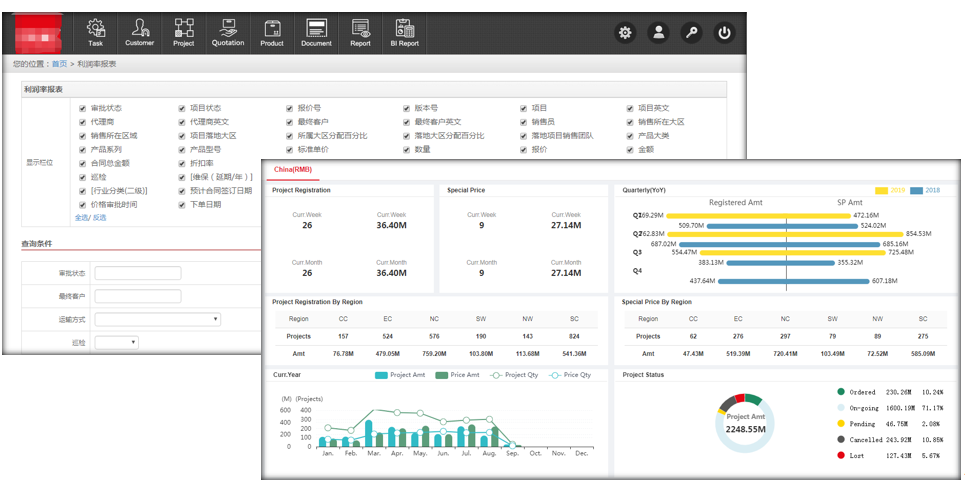
Task: Toggle the Price Amt legend swatch
Action: (x=441, y=375)
